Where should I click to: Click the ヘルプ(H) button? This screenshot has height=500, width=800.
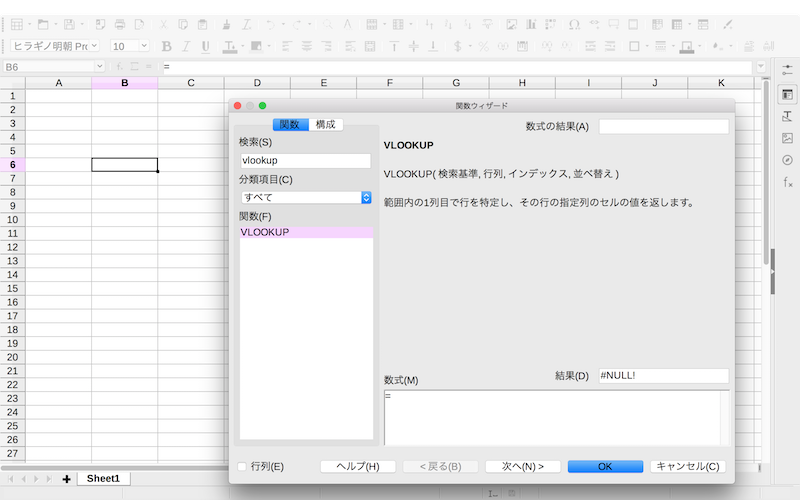coord(358,466)
